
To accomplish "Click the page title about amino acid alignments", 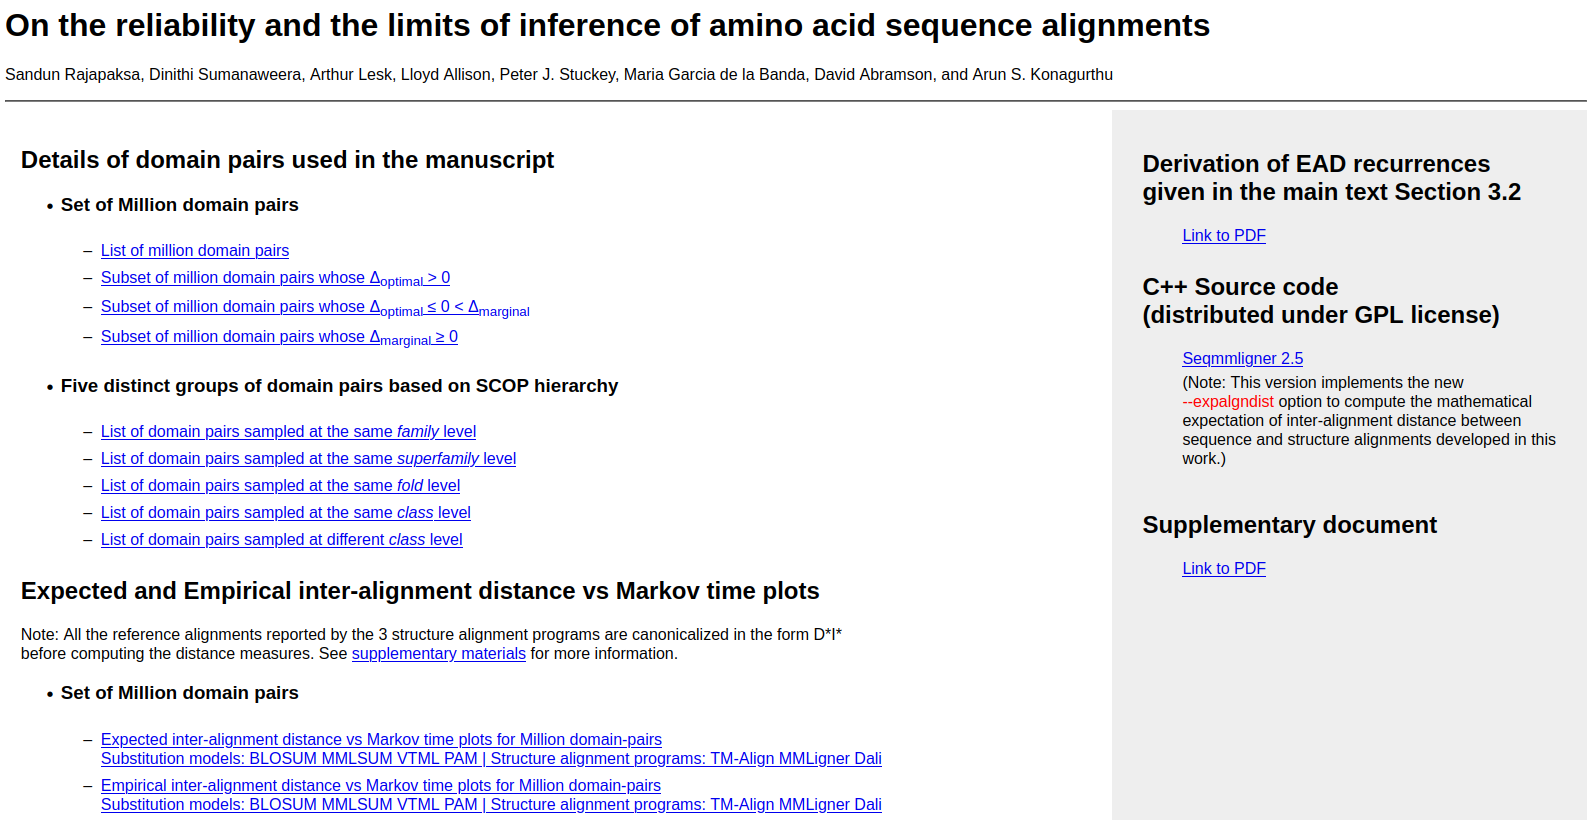I will 607,25.
